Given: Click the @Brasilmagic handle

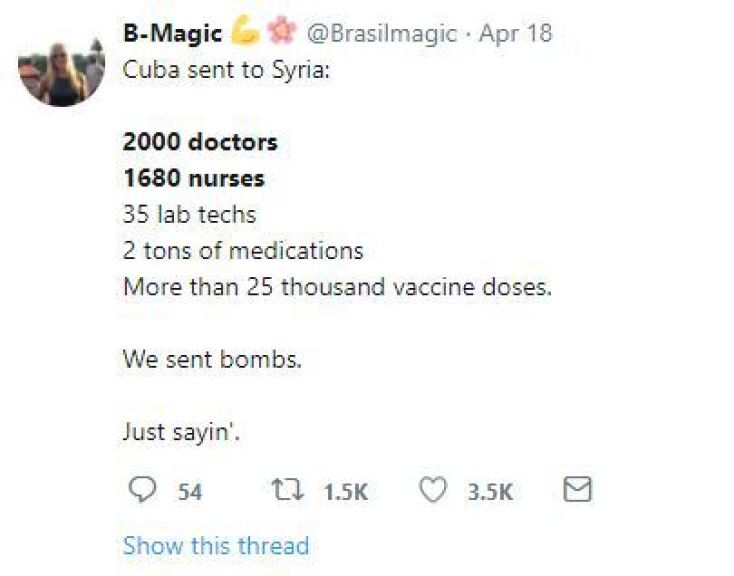Looking at the screenshot, I should click(382, 33).
